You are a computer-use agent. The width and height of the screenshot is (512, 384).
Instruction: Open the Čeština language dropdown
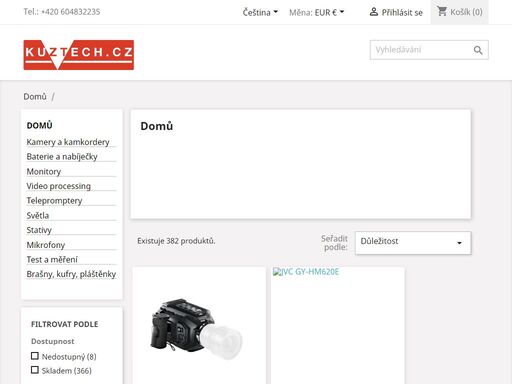[x=260, y=12]
